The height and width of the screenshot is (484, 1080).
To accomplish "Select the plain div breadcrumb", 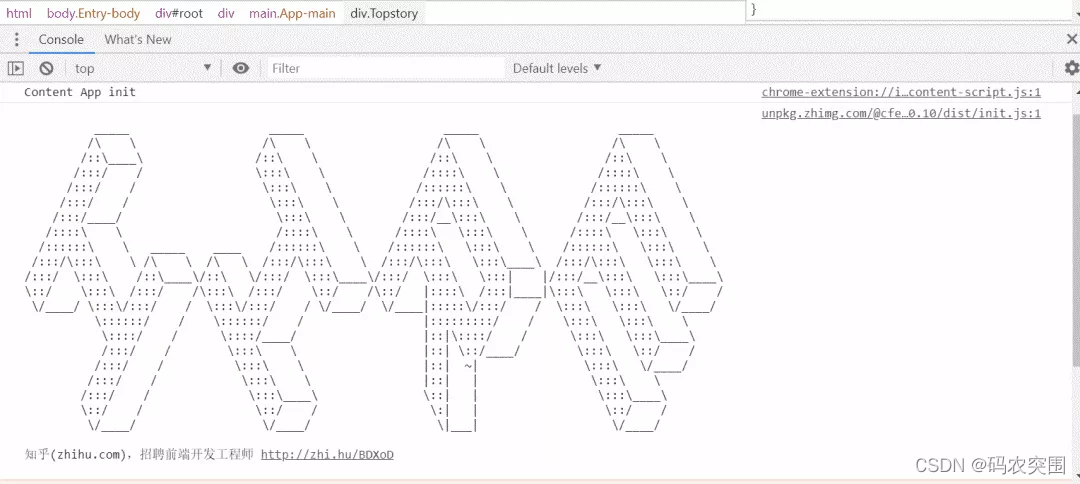I will 226,13.
